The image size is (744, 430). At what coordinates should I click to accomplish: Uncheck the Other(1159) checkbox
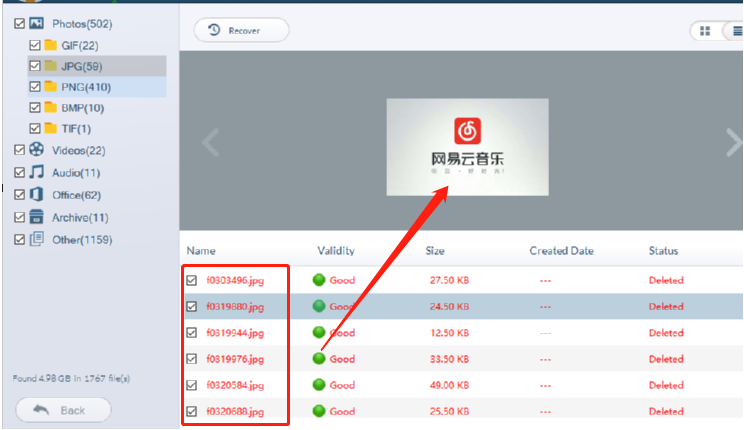pos(19,239)
